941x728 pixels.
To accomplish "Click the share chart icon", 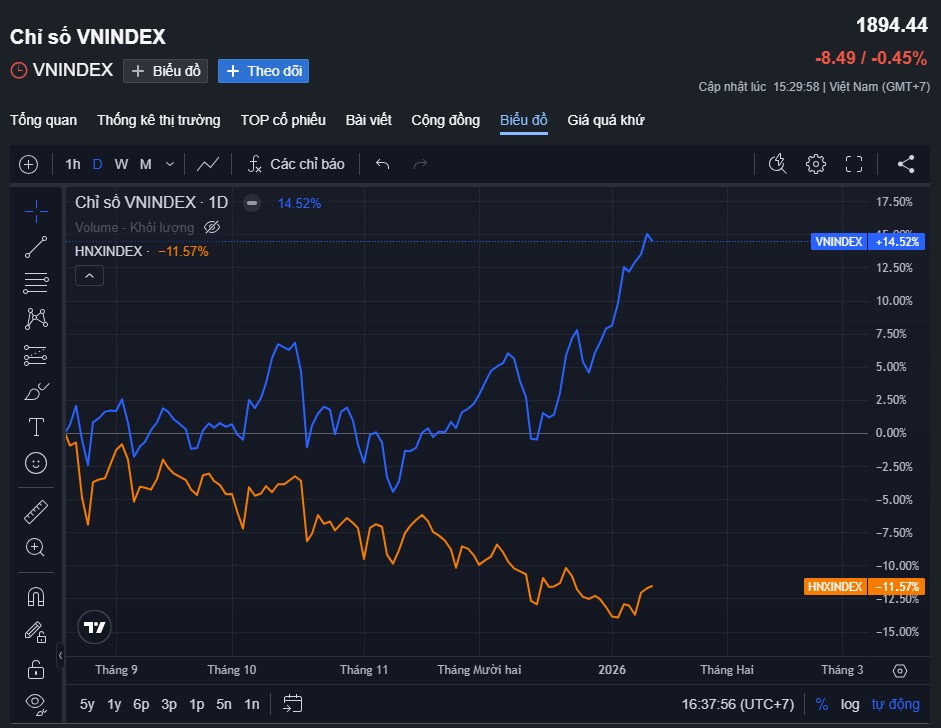I will pos(905,164).
